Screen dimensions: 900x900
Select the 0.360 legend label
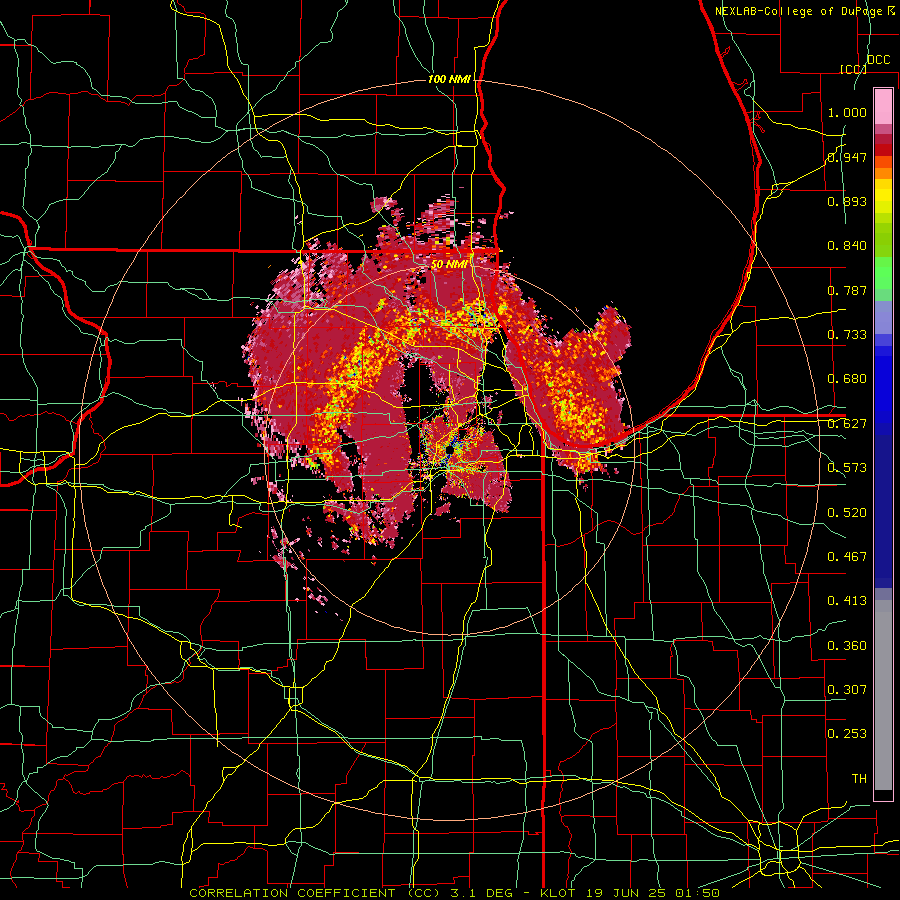847,646
